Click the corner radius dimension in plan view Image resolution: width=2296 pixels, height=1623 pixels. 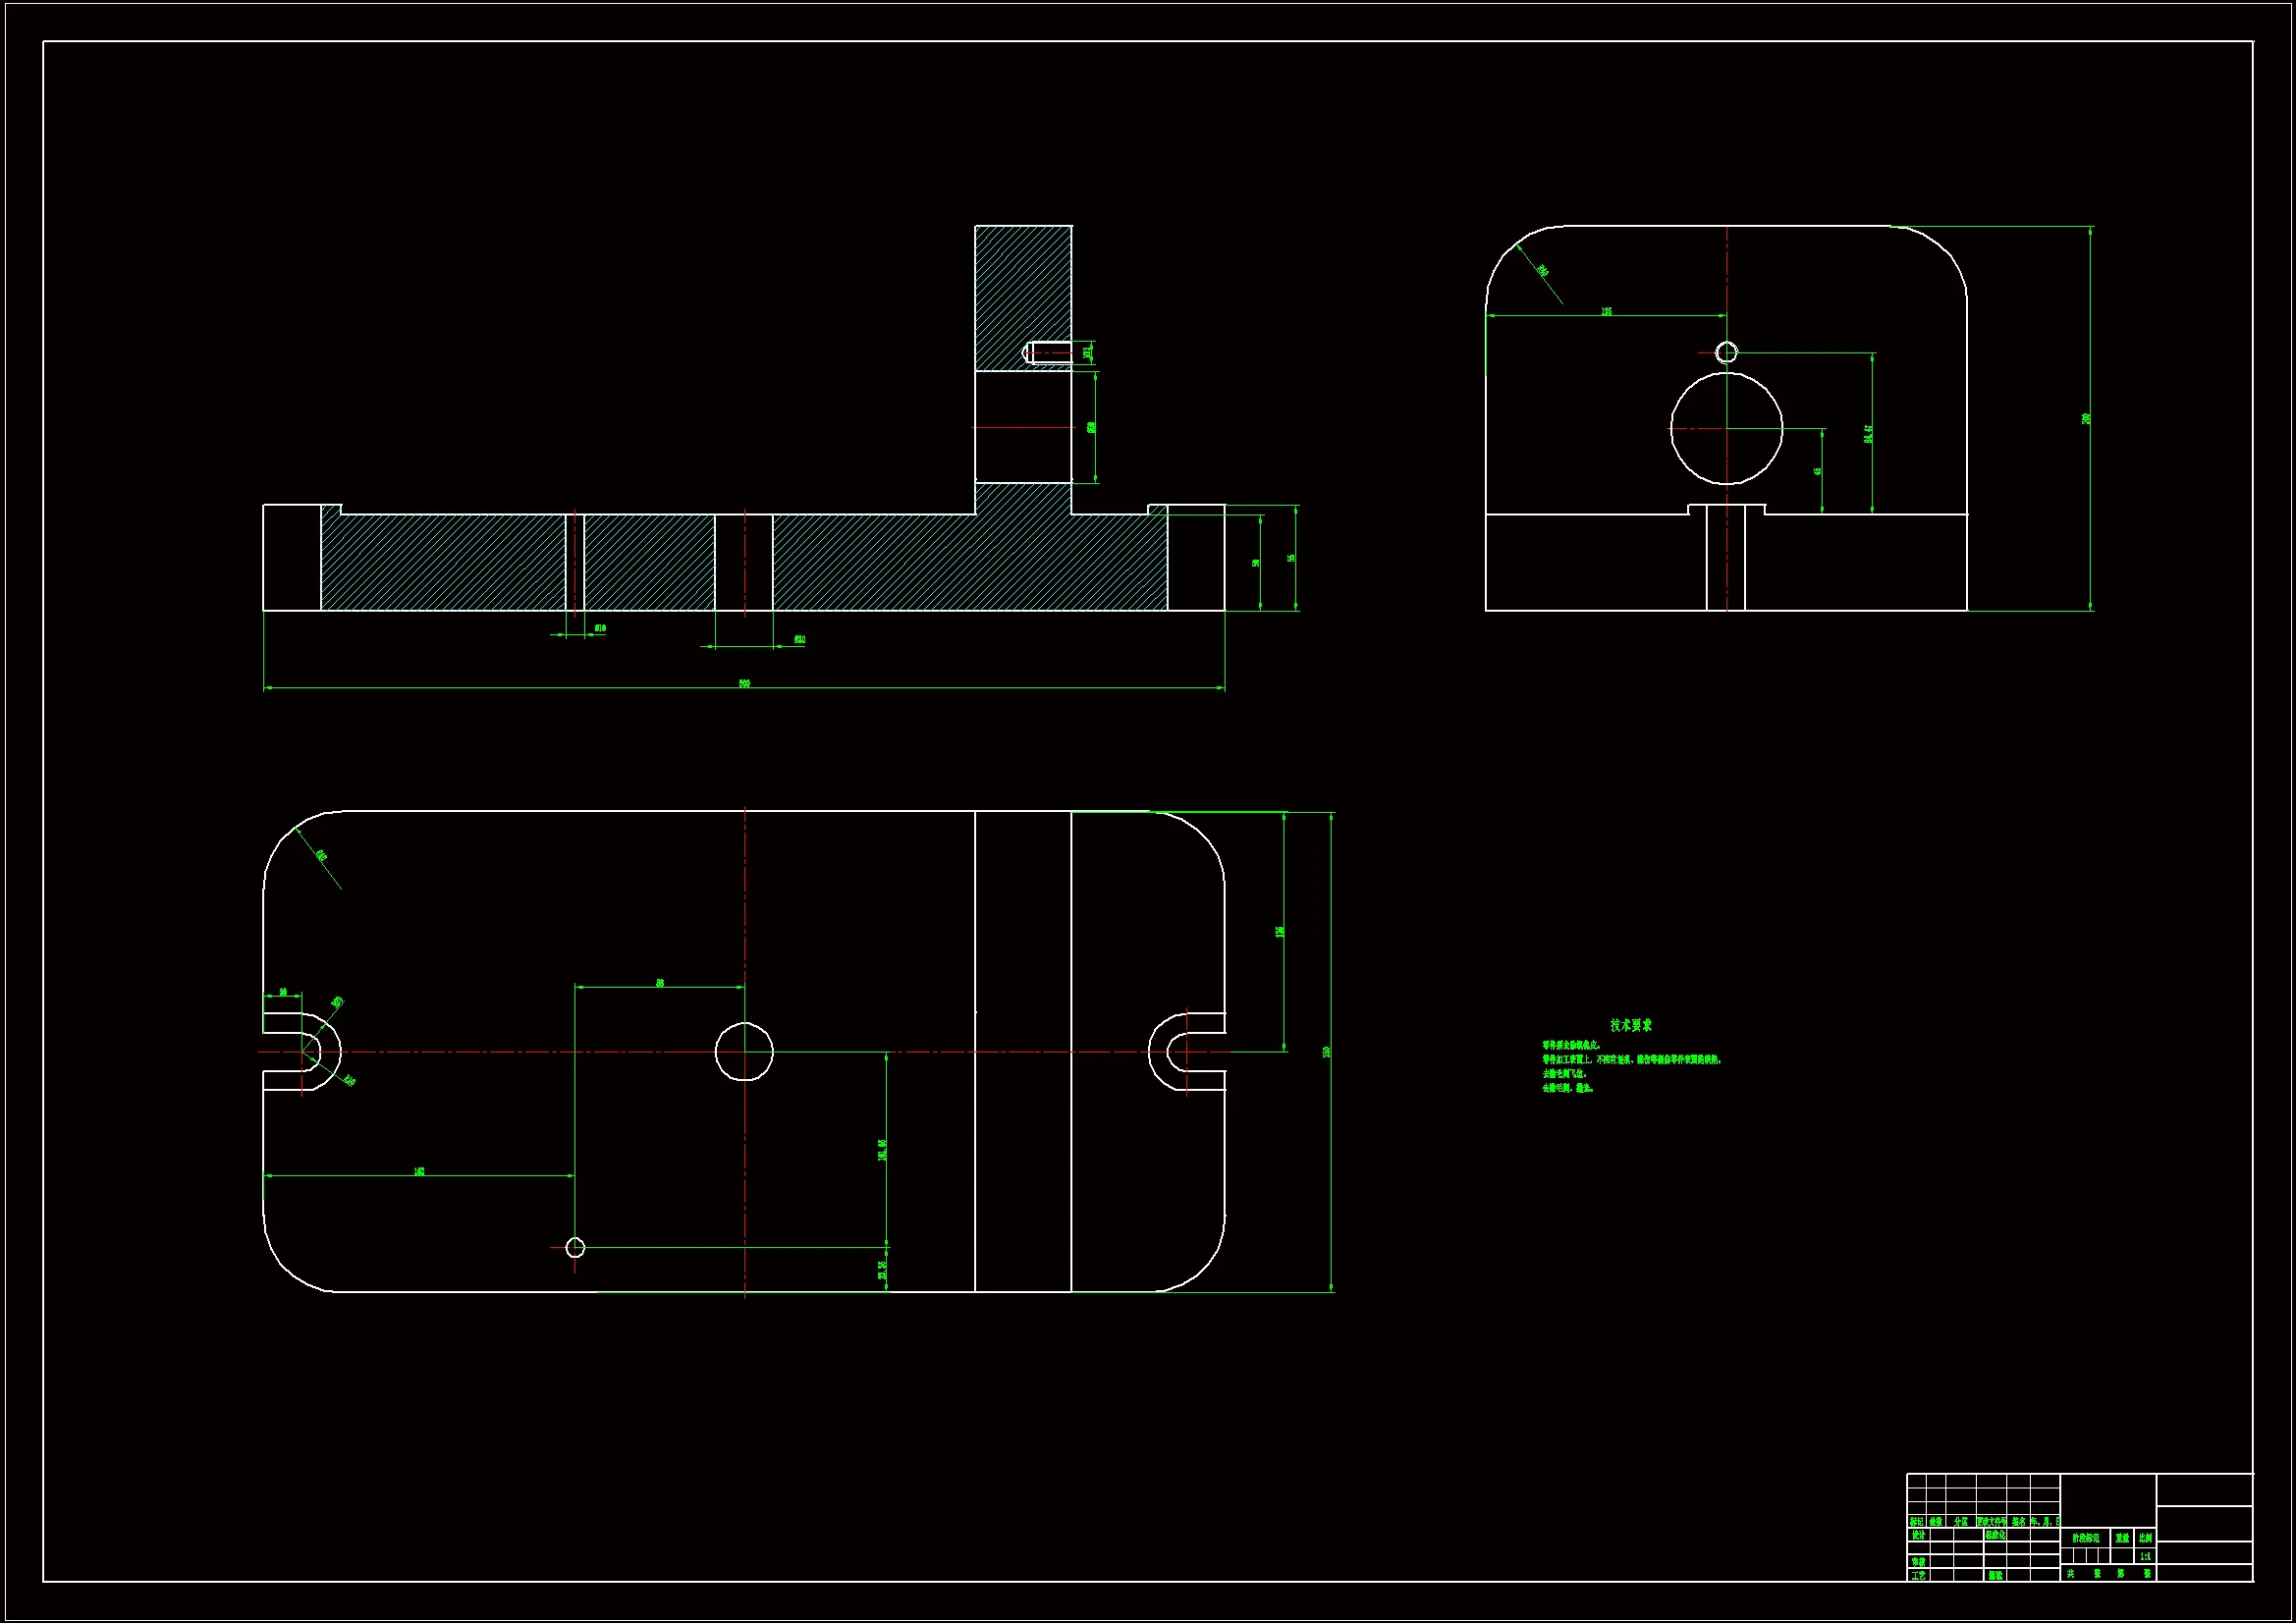pyautogui.click(x=321, y=856)
